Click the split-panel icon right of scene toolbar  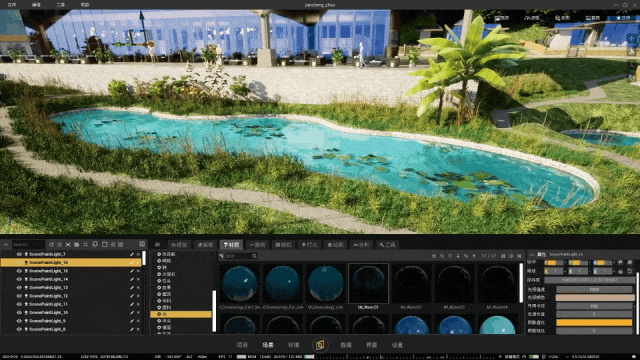(142, 244)
